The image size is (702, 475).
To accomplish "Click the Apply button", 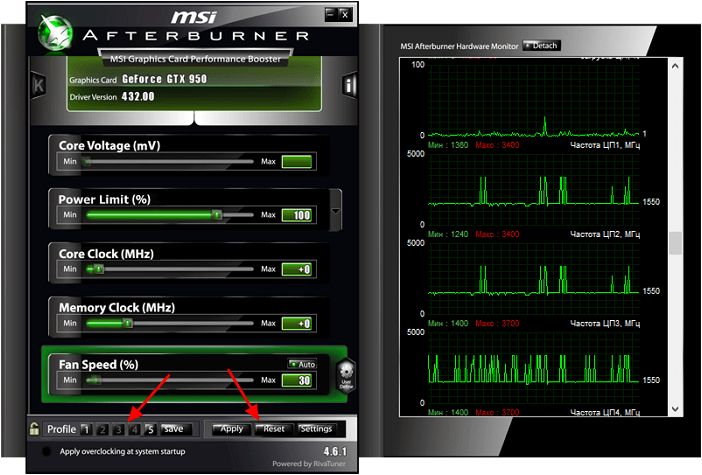I will (x=231, y=429).
